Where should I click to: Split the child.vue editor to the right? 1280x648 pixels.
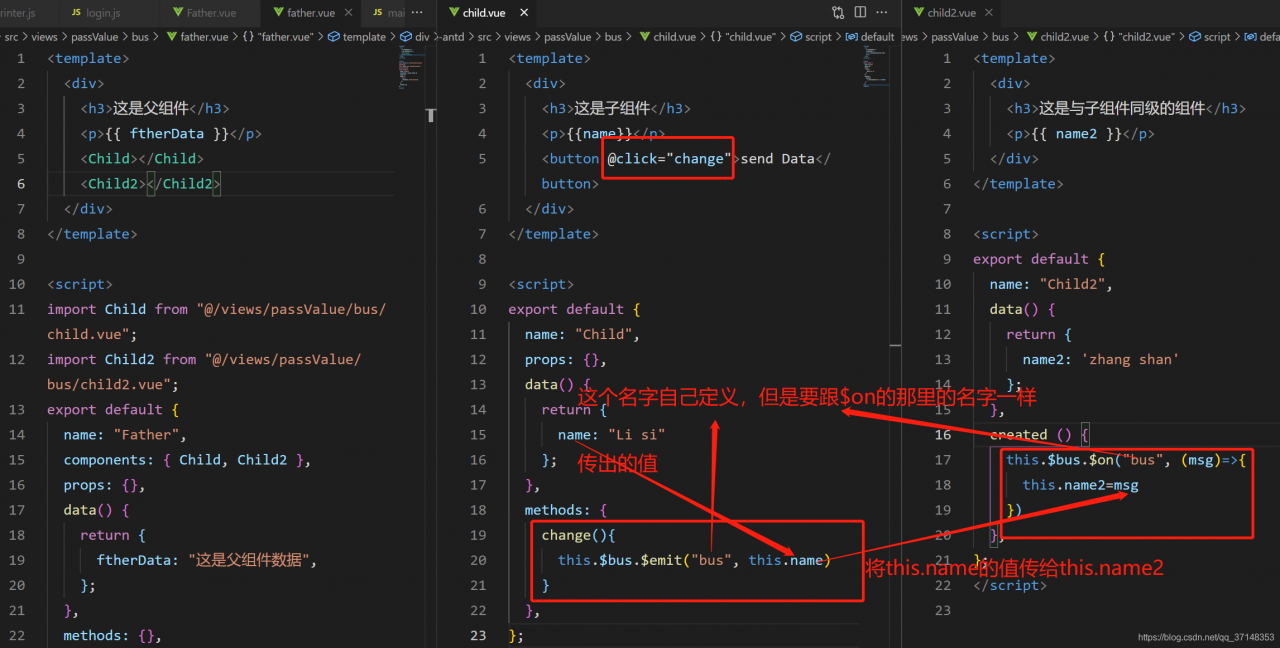pyautogui.click(x=860, y=13)
